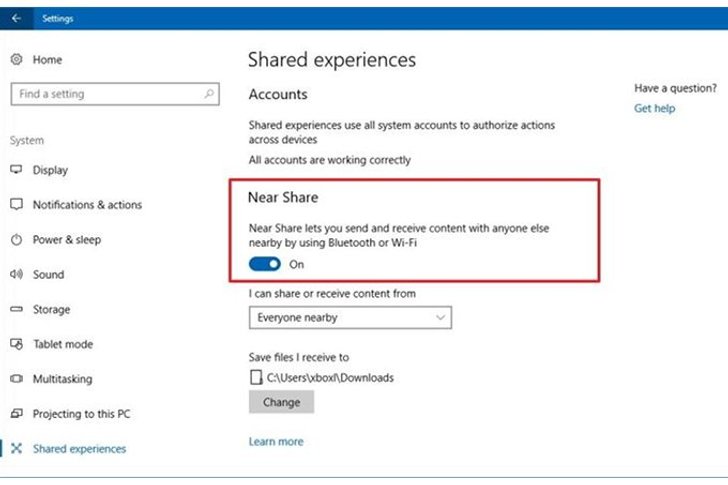Screen dimensions: 728x485
Task: Open the Get help link
Action: click(655, 108)
